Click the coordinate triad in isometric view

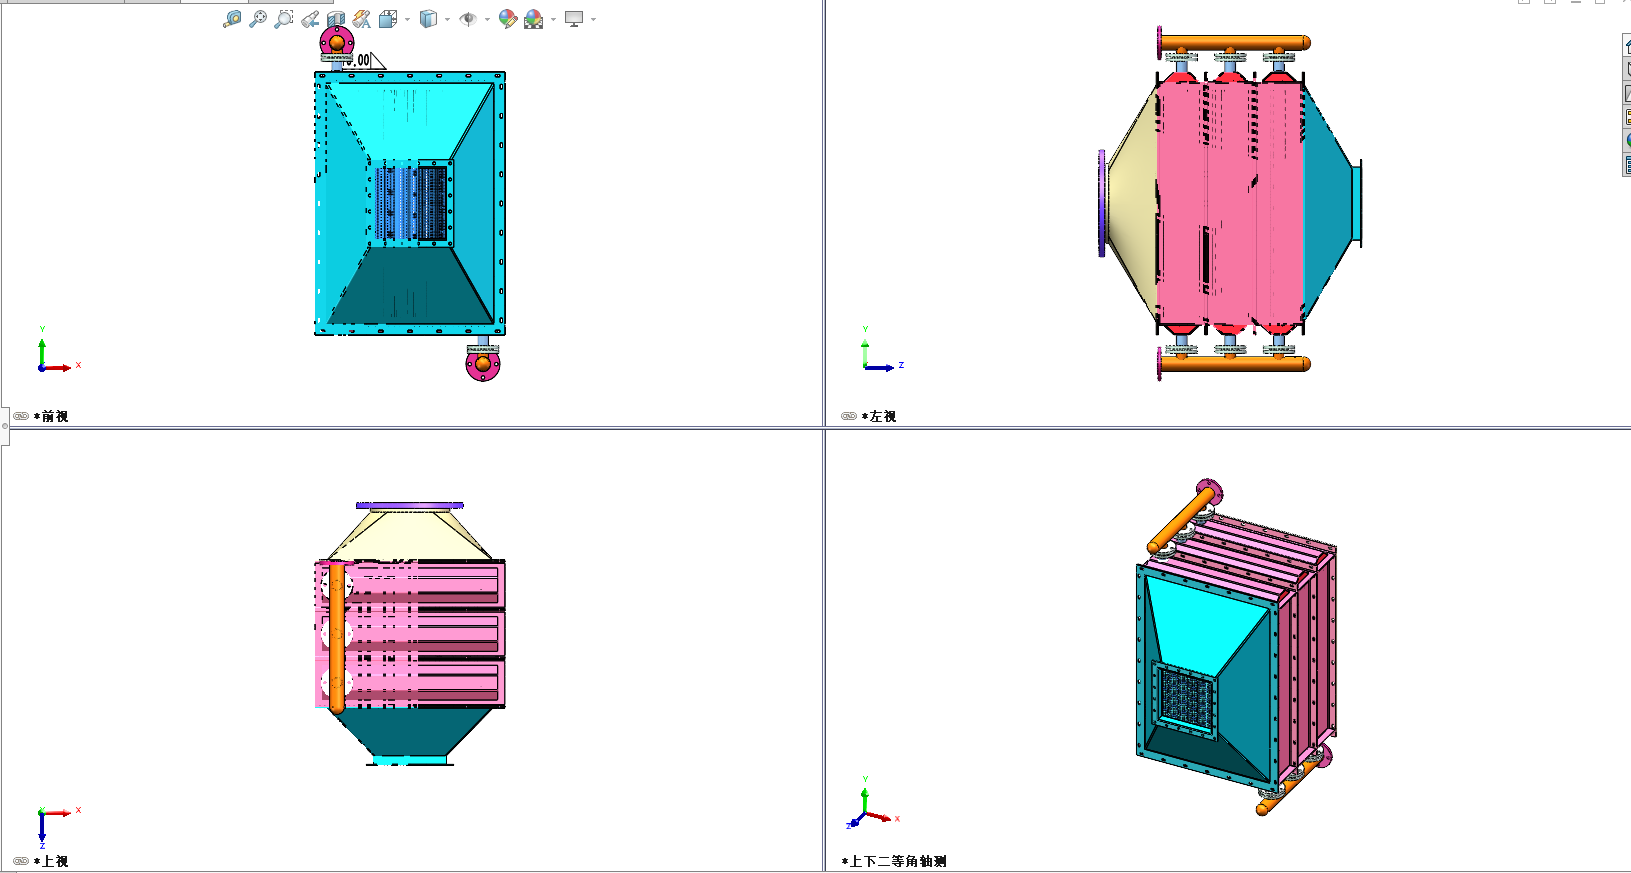pyautogui.click(x=870, y=803)
